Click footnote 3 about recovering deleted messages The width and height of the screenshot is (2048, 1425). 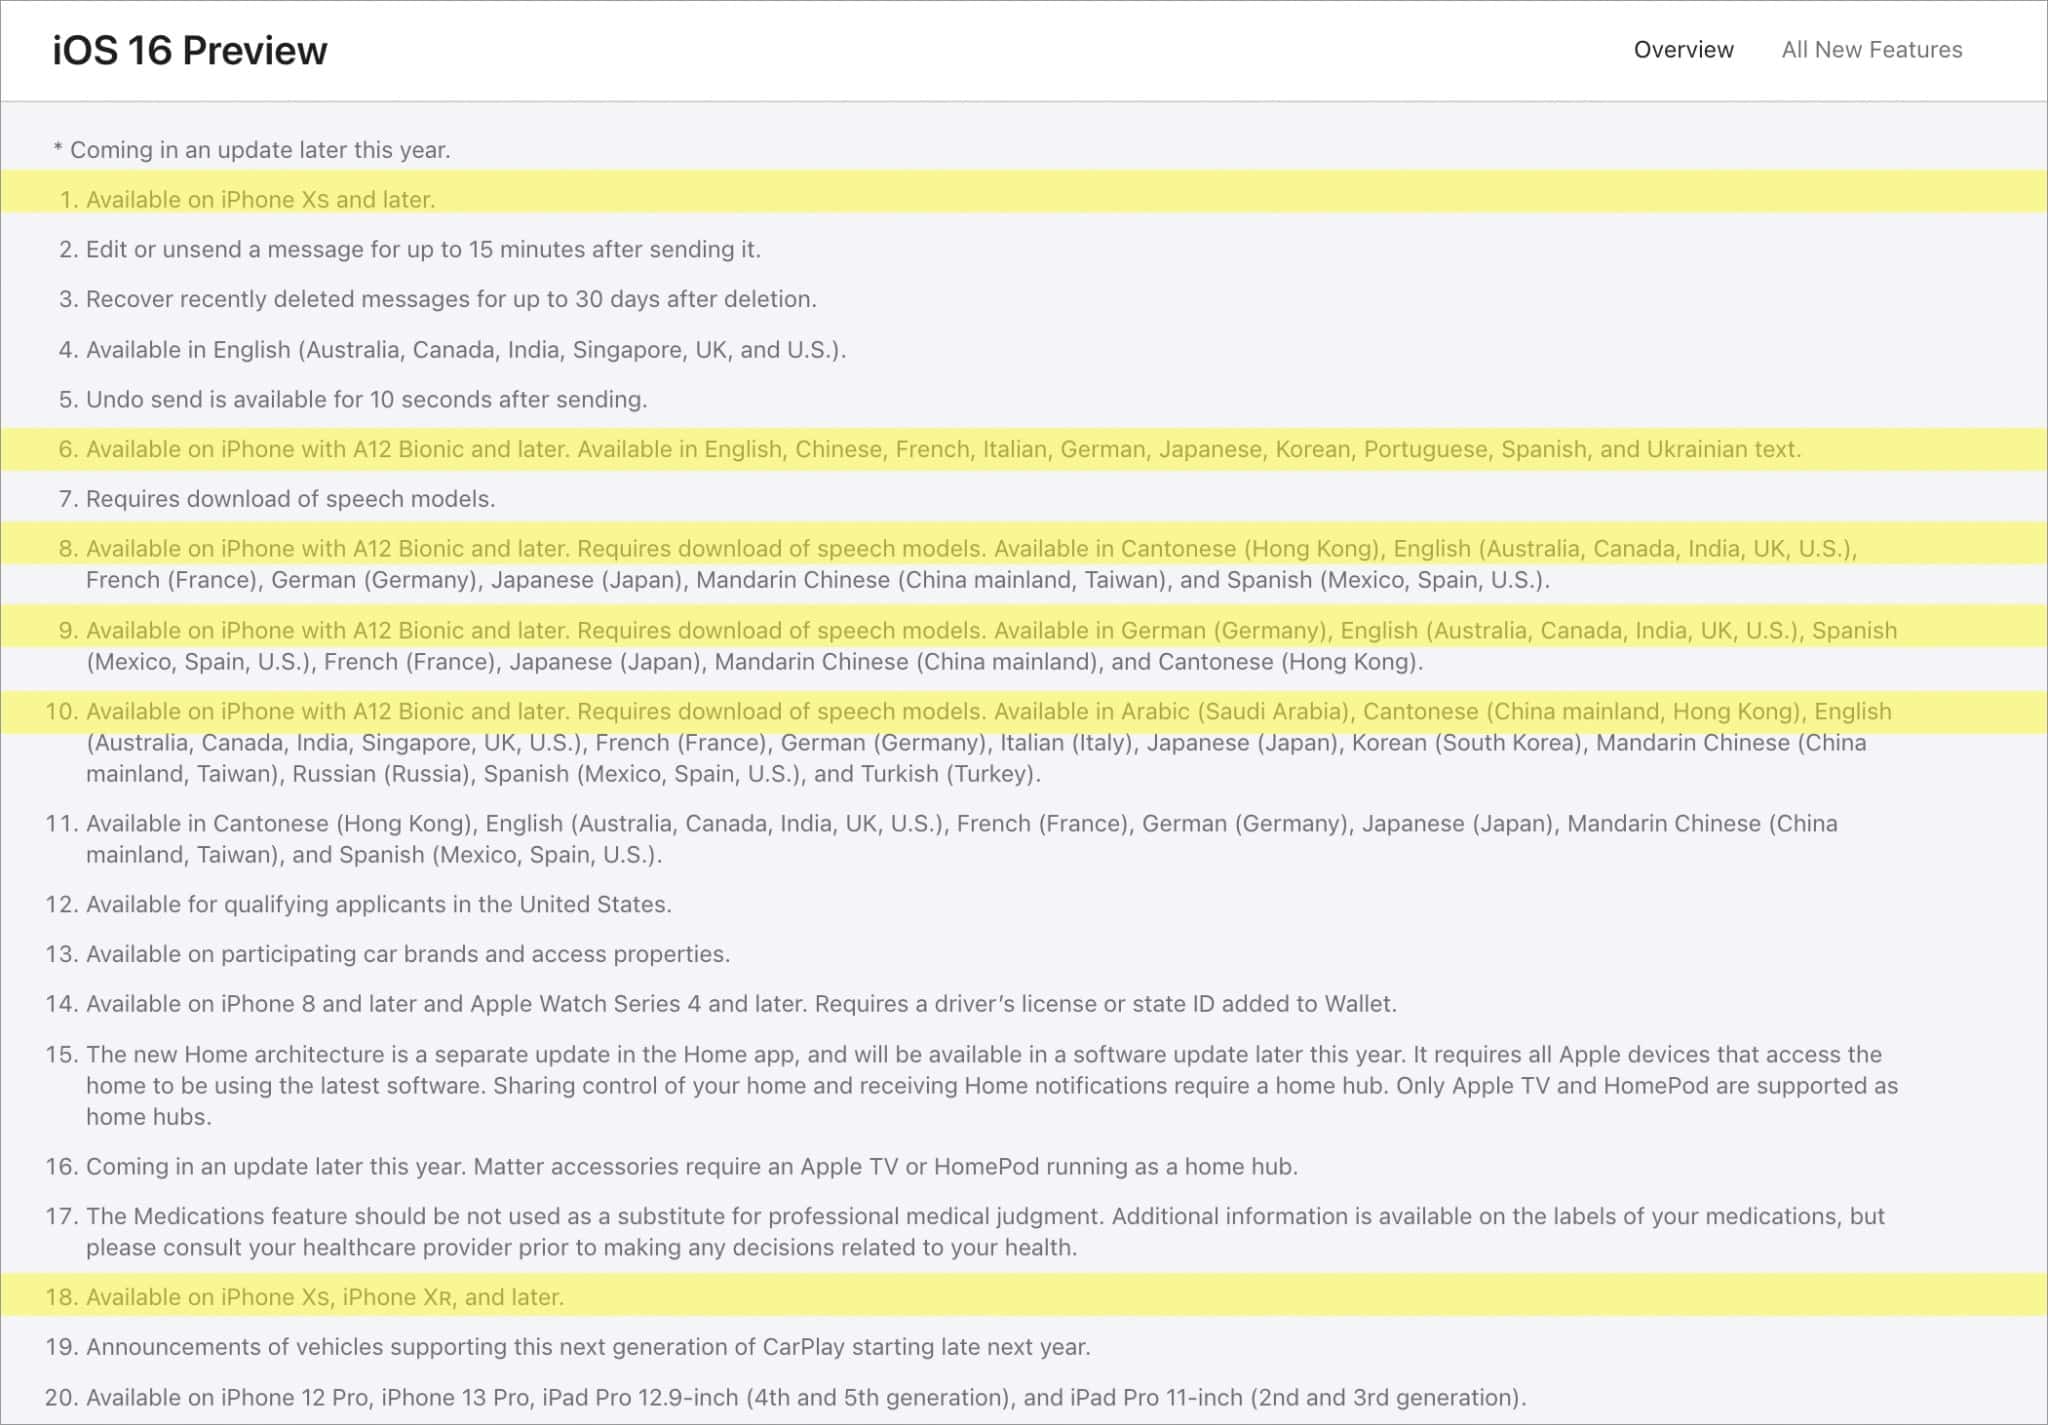tap(438, 299)
